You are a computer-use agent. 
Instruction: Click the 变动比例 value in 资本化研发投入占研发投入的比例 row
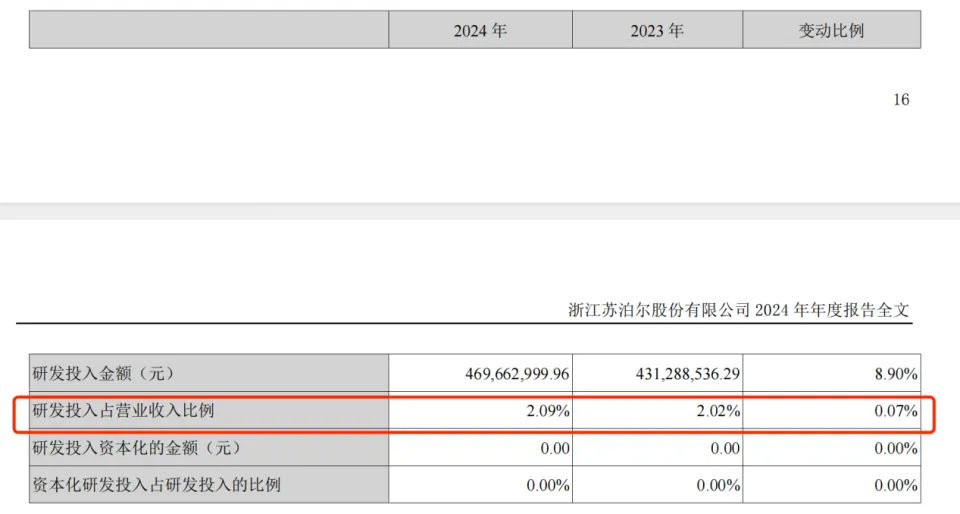point(893,485)
